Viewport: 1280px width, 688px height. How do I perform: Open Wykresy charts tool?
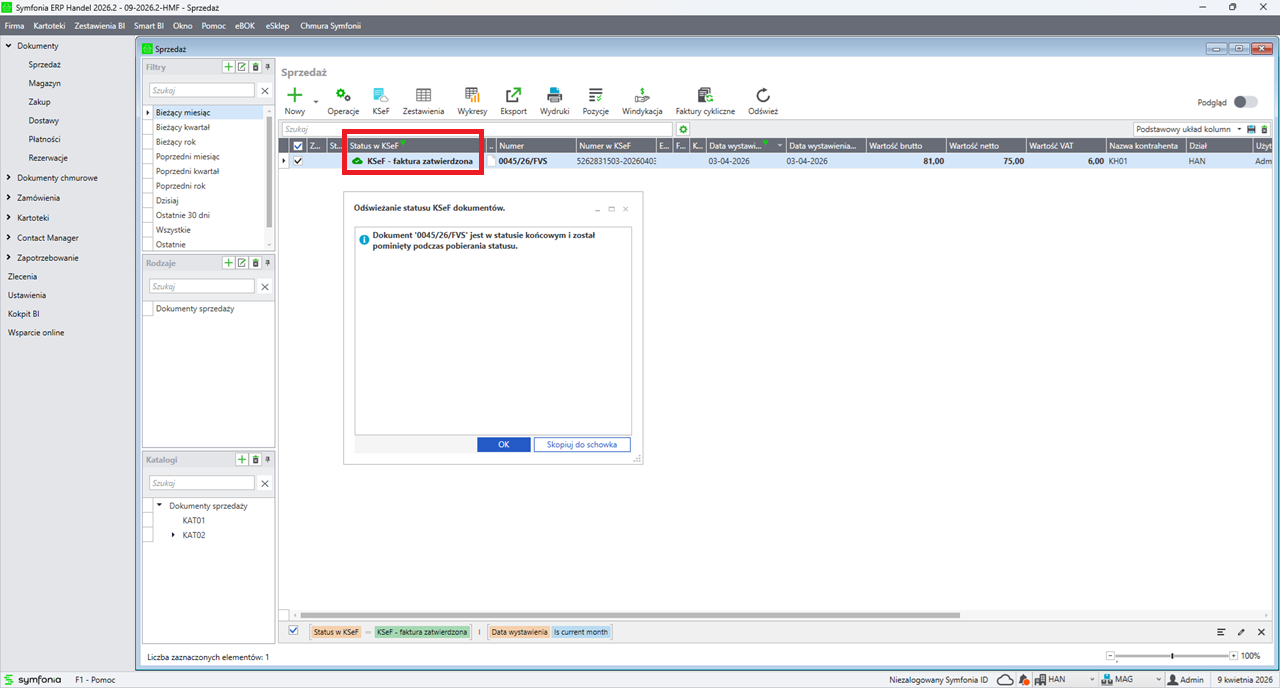(x=472, y=95)
